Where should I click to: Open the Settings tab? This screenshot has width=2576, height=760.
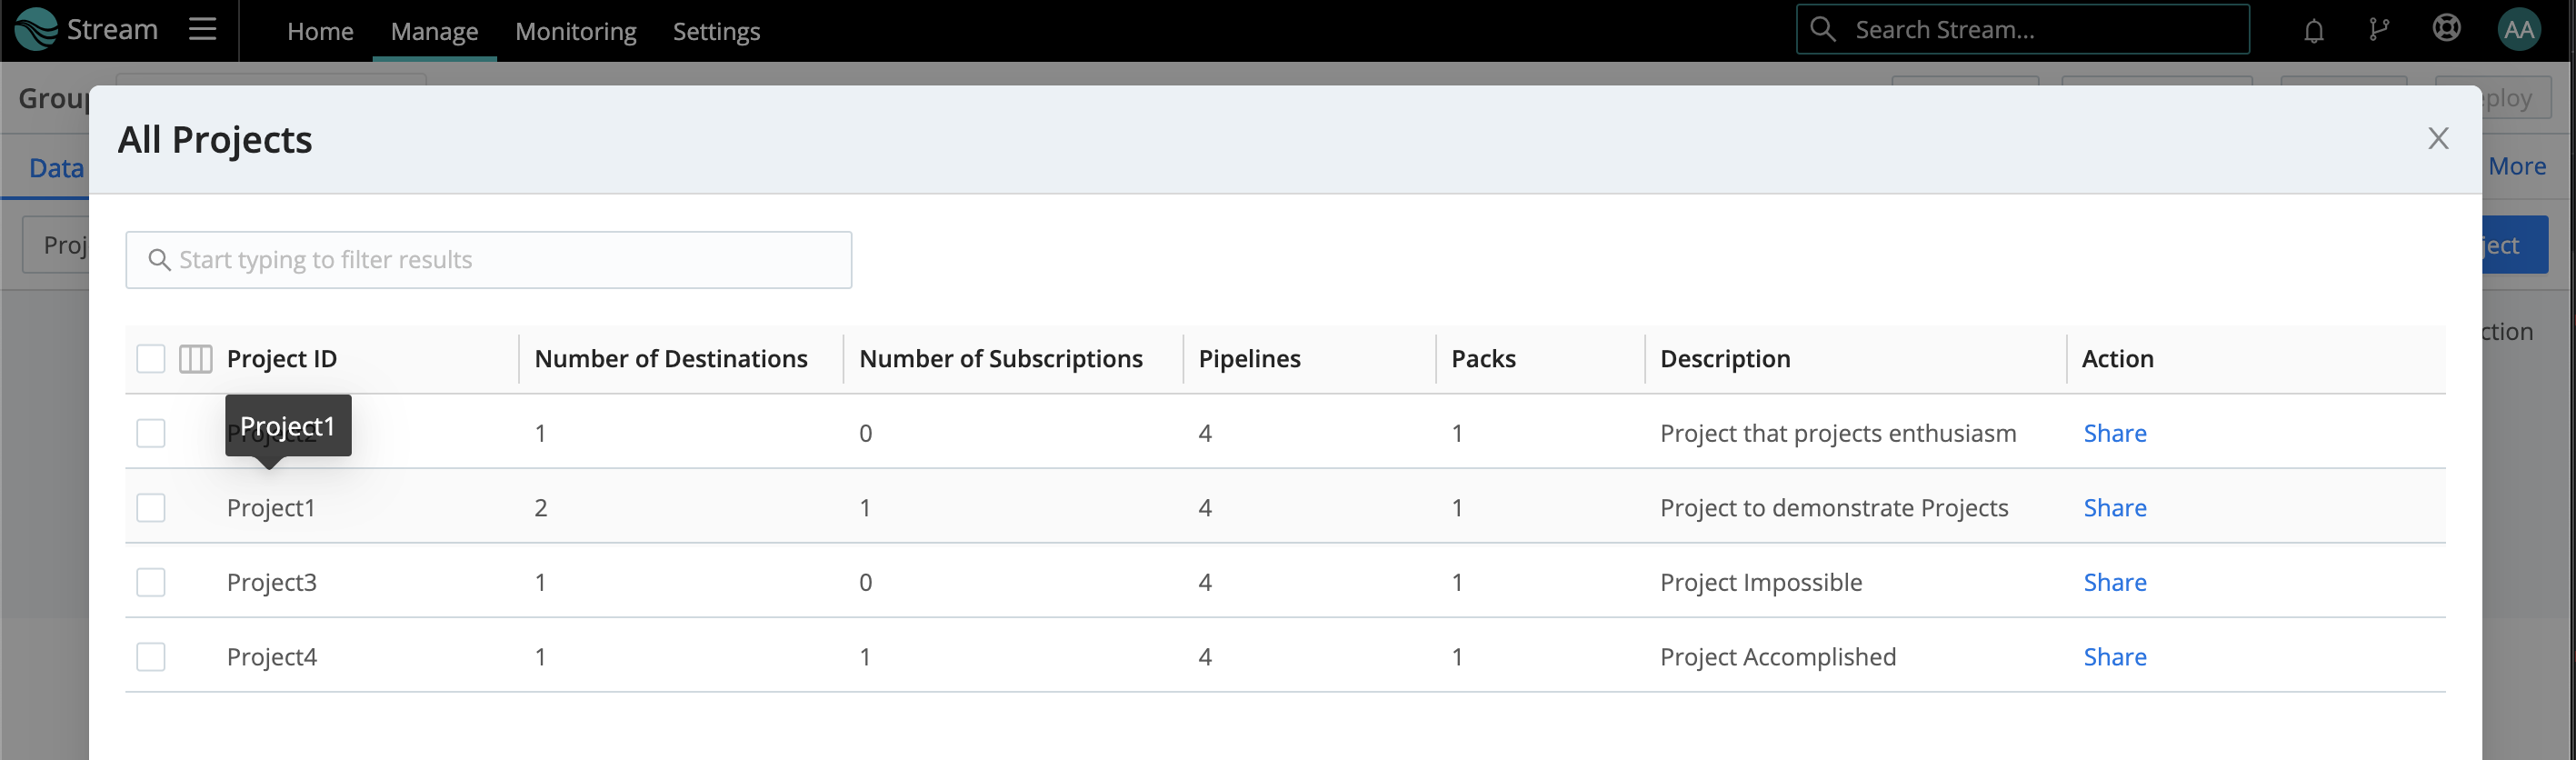pyautogui.click(x=716, y=31)
